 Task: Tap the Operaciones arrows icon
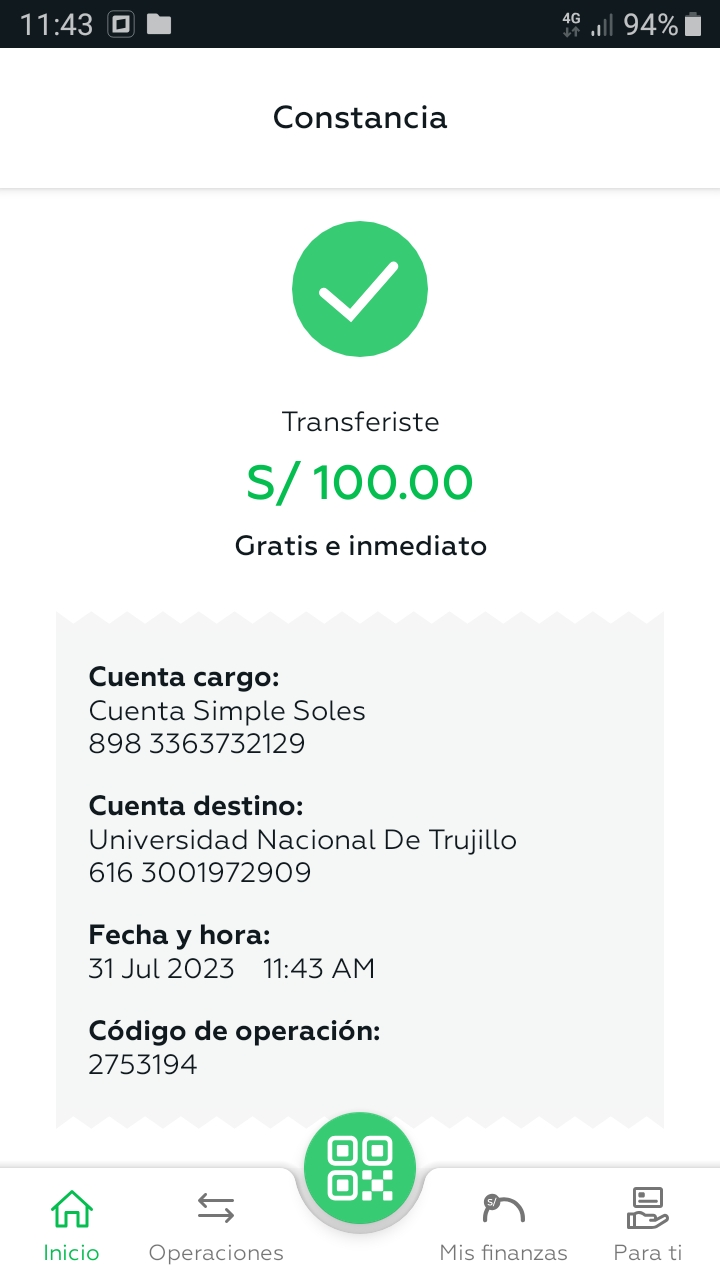pyautogui.click(x=216, y=1209)
